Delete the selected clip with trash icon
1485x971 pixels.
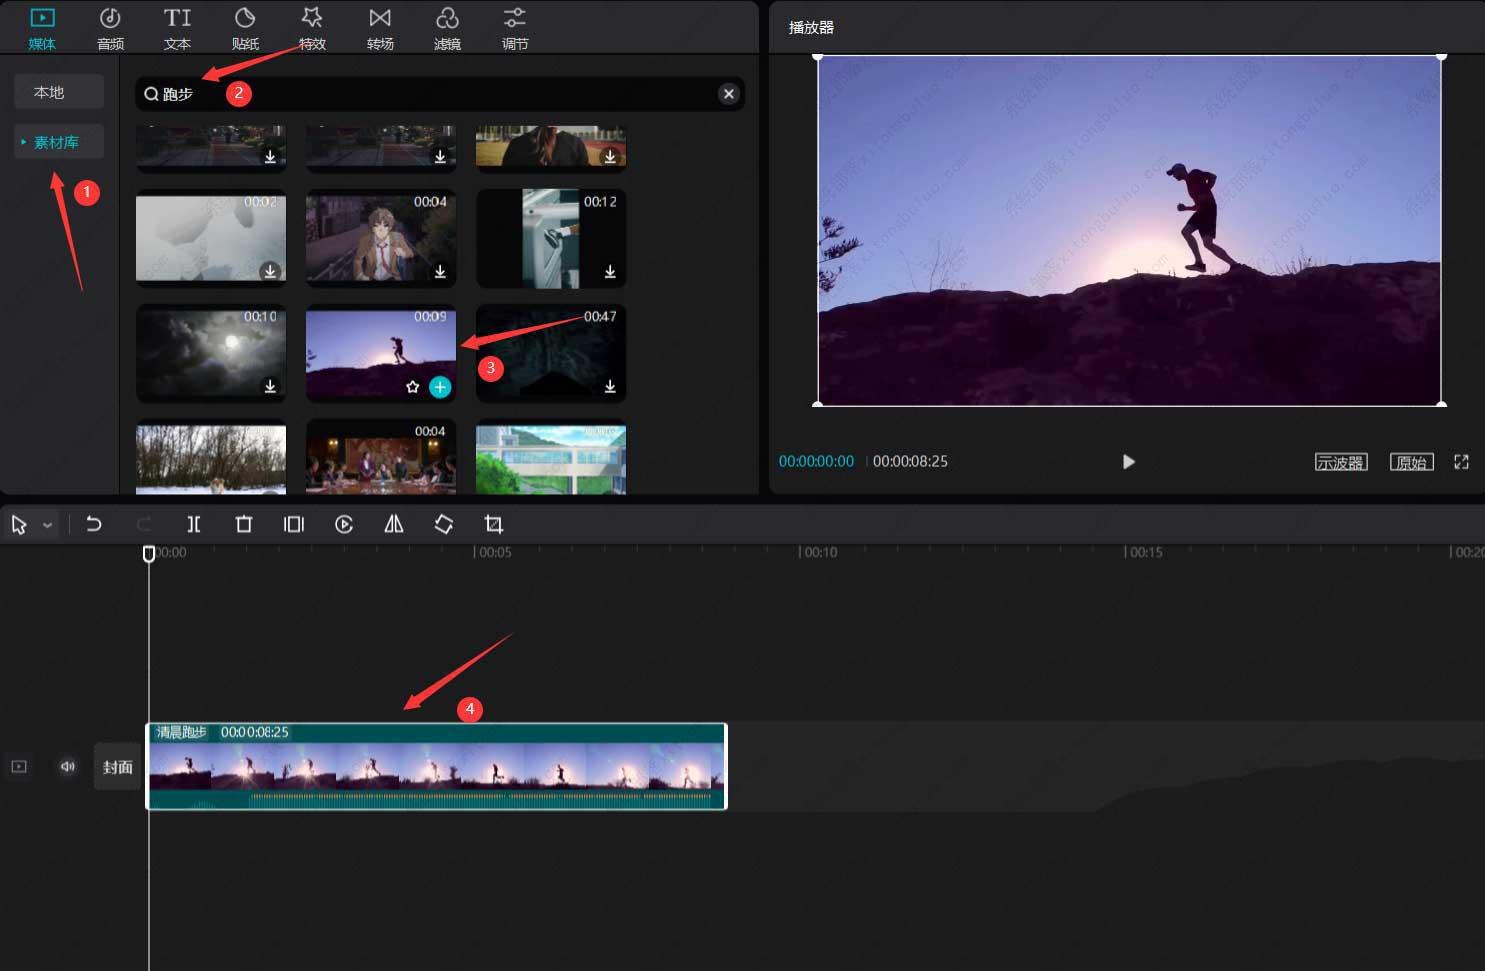point(243,524)
